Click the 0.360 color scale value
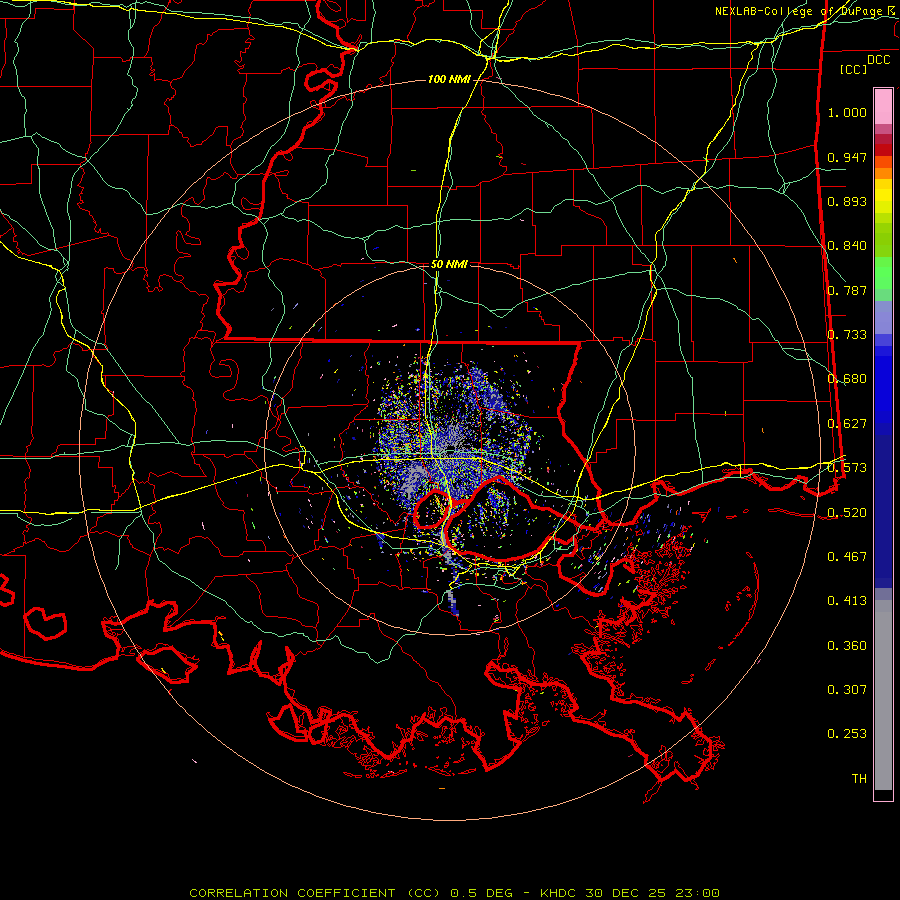This screenshot has width=900, height=900. coord(847,646)
